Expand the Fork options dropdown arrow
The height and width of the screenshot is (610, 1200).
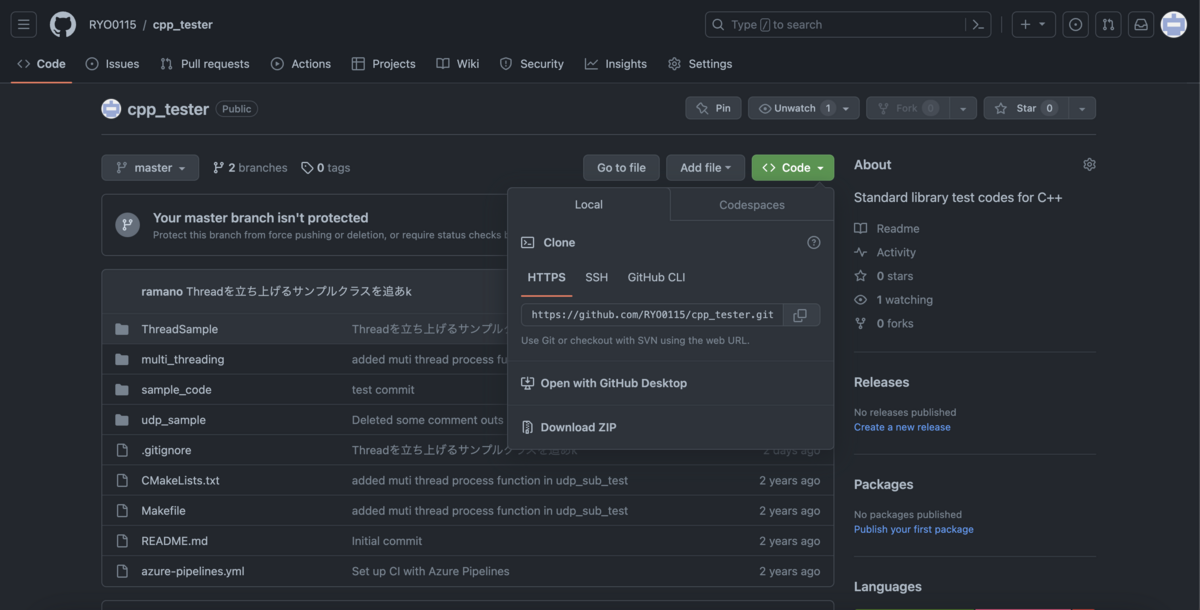point(963,108)
